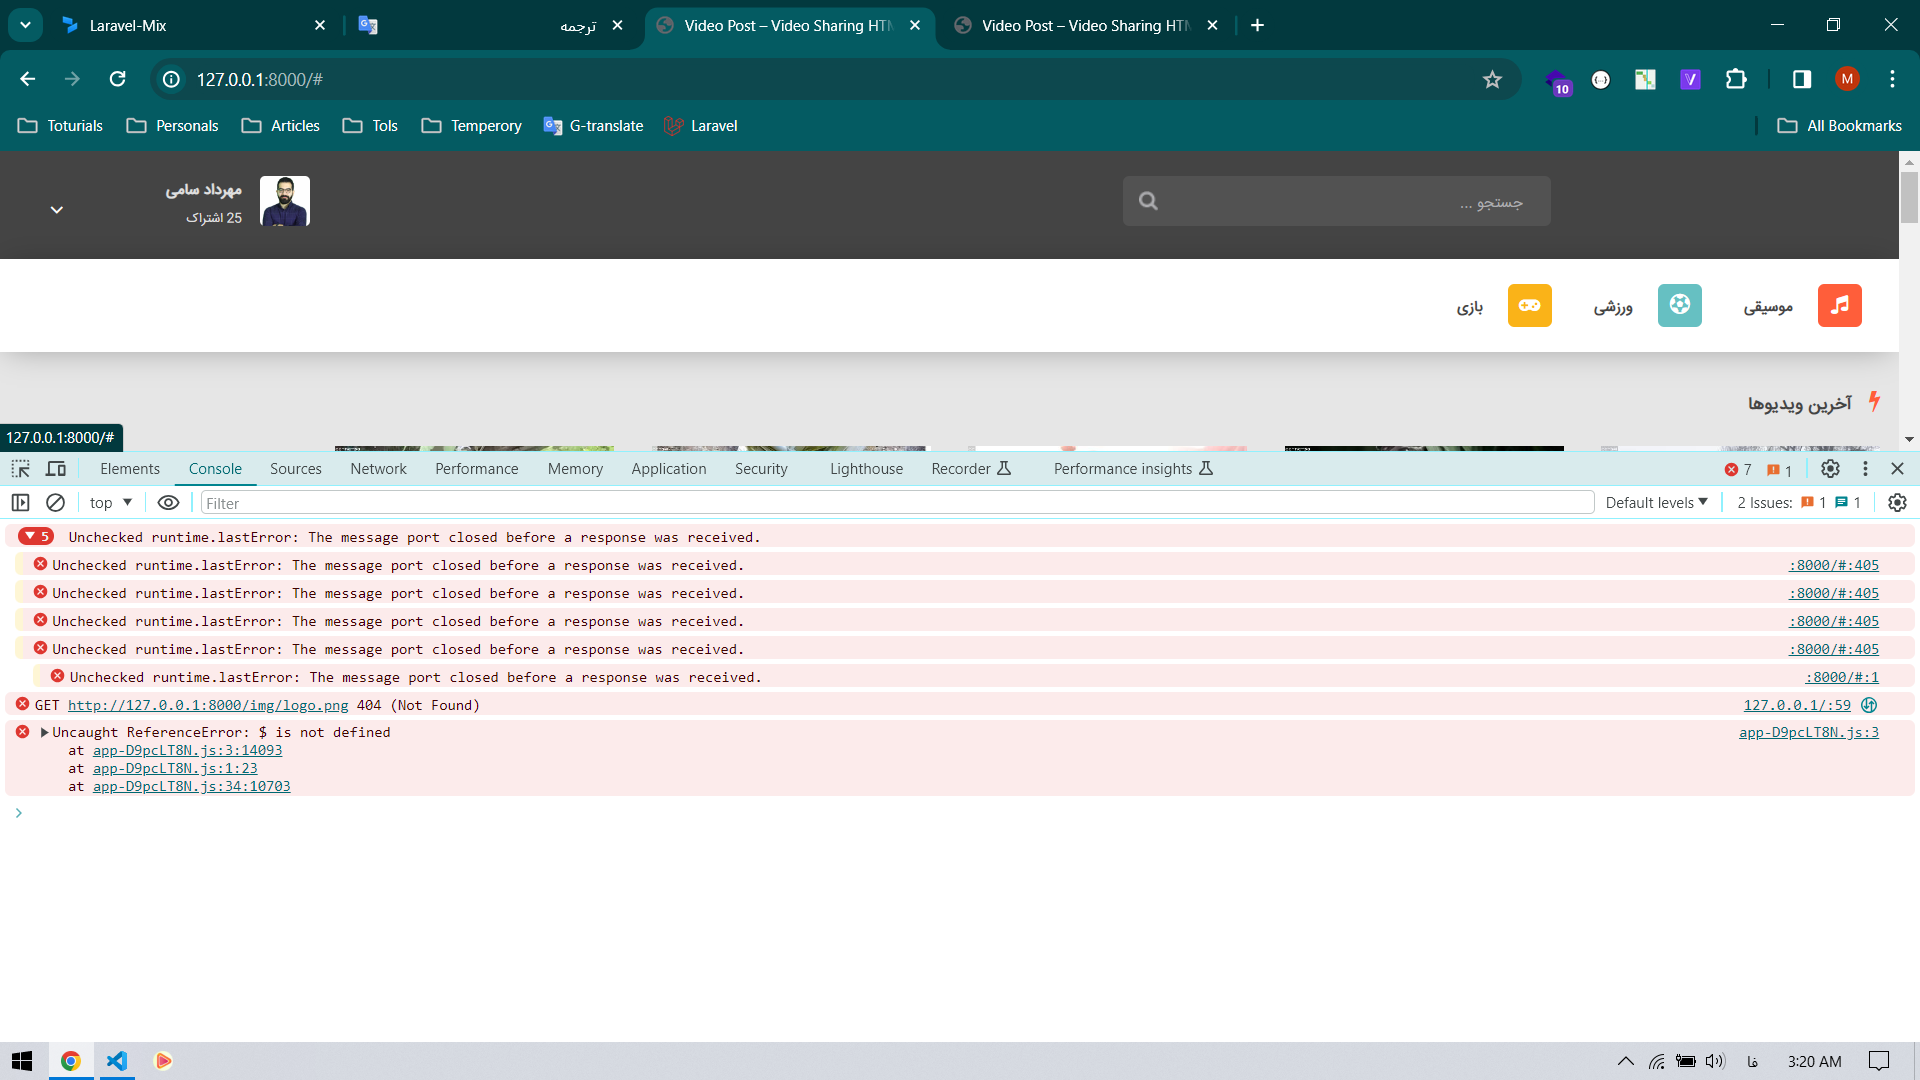Image resolution: width=1920 pixels, height=1080 pixels.
Task: Open Chrome extensions puzzle icon
Action: pyautogui.click(x=1736, y=79)
